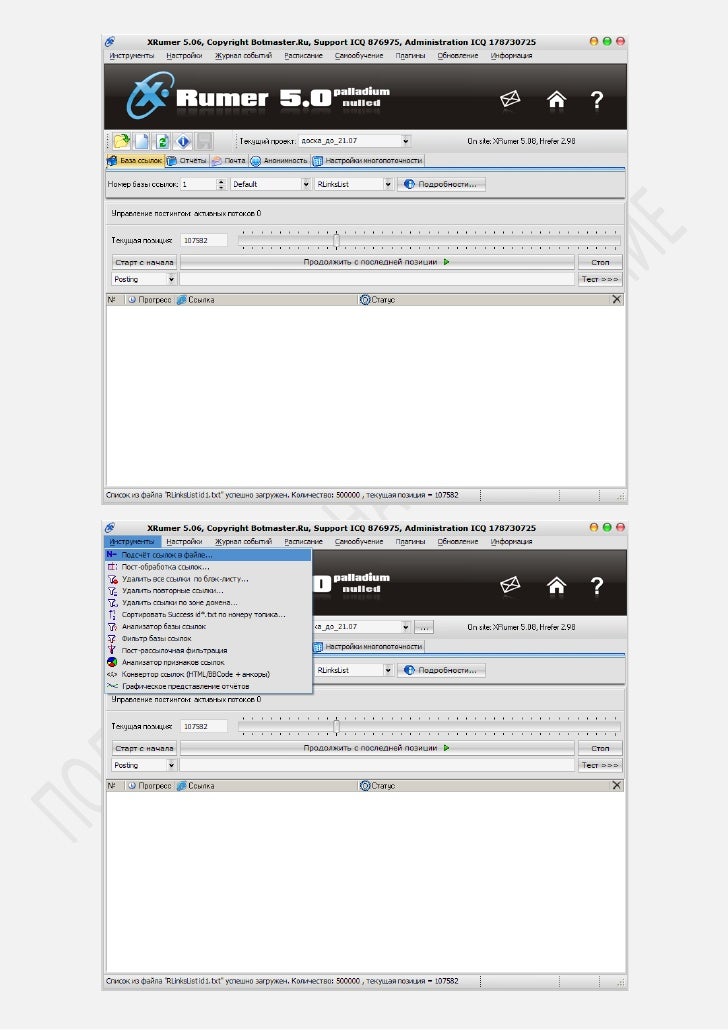Select Удалить повторные ссылки menu entry
The height and width of the screenshot is (1030, 728).
(208, 591)
